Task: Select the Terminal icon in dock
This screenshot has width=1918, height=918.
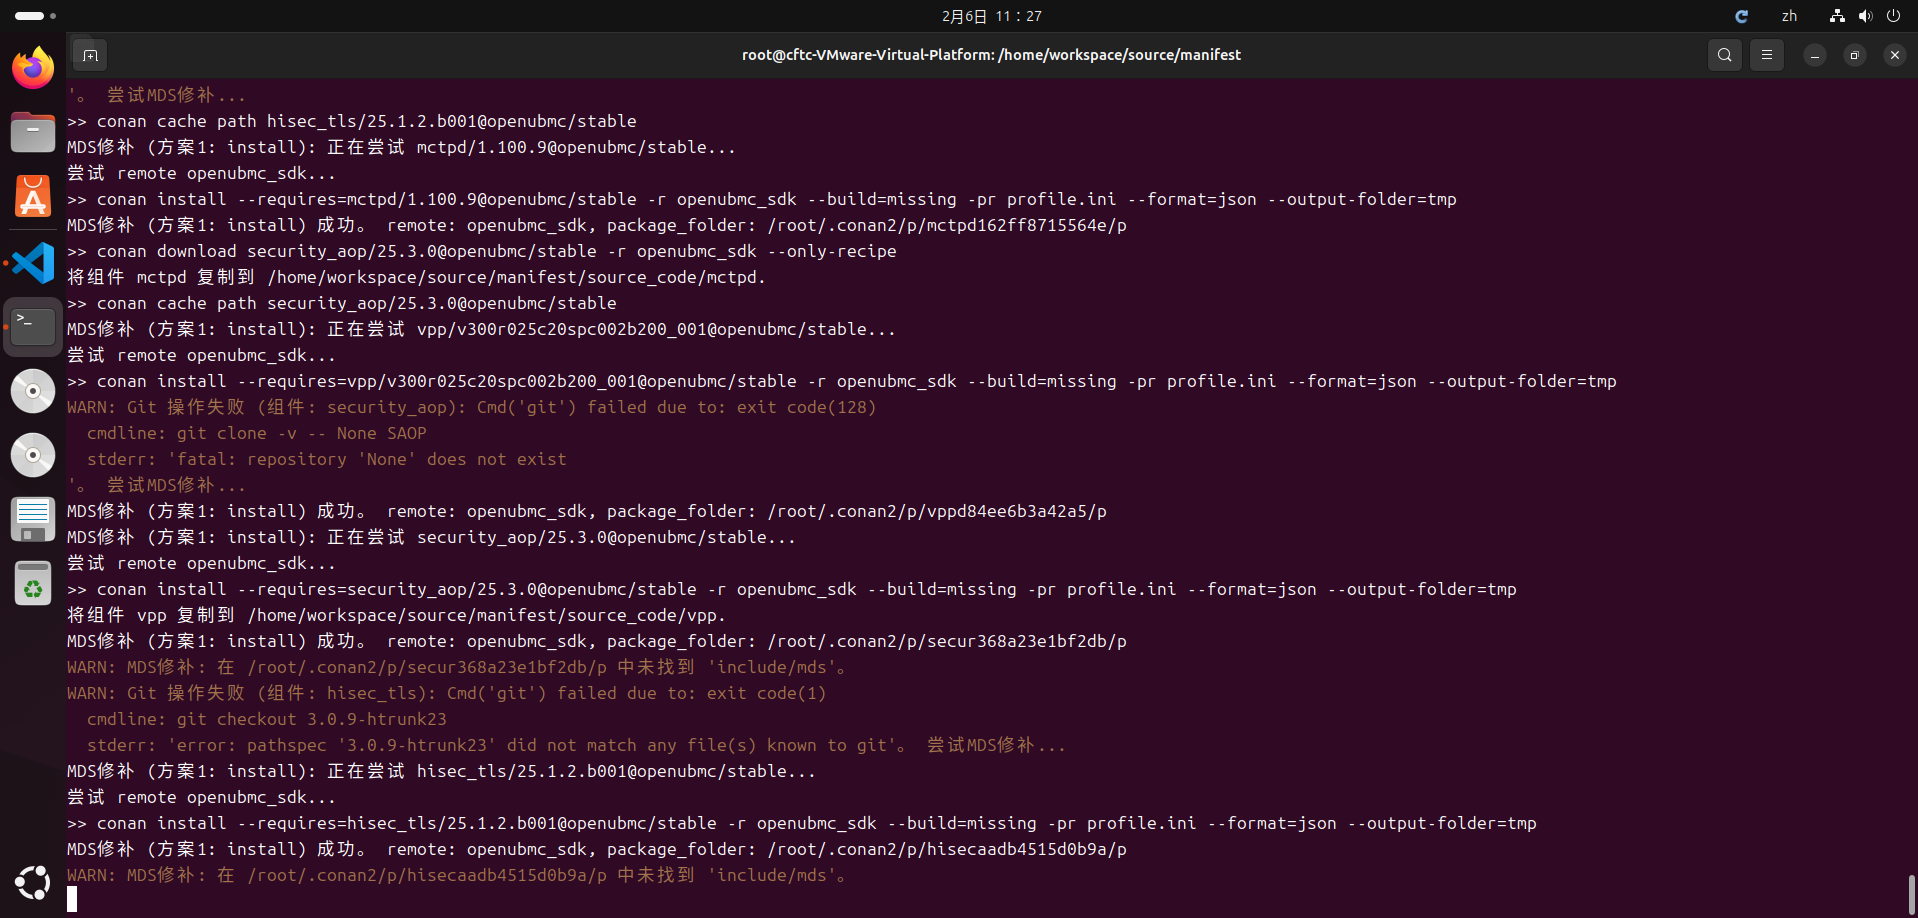Action: 33,326
